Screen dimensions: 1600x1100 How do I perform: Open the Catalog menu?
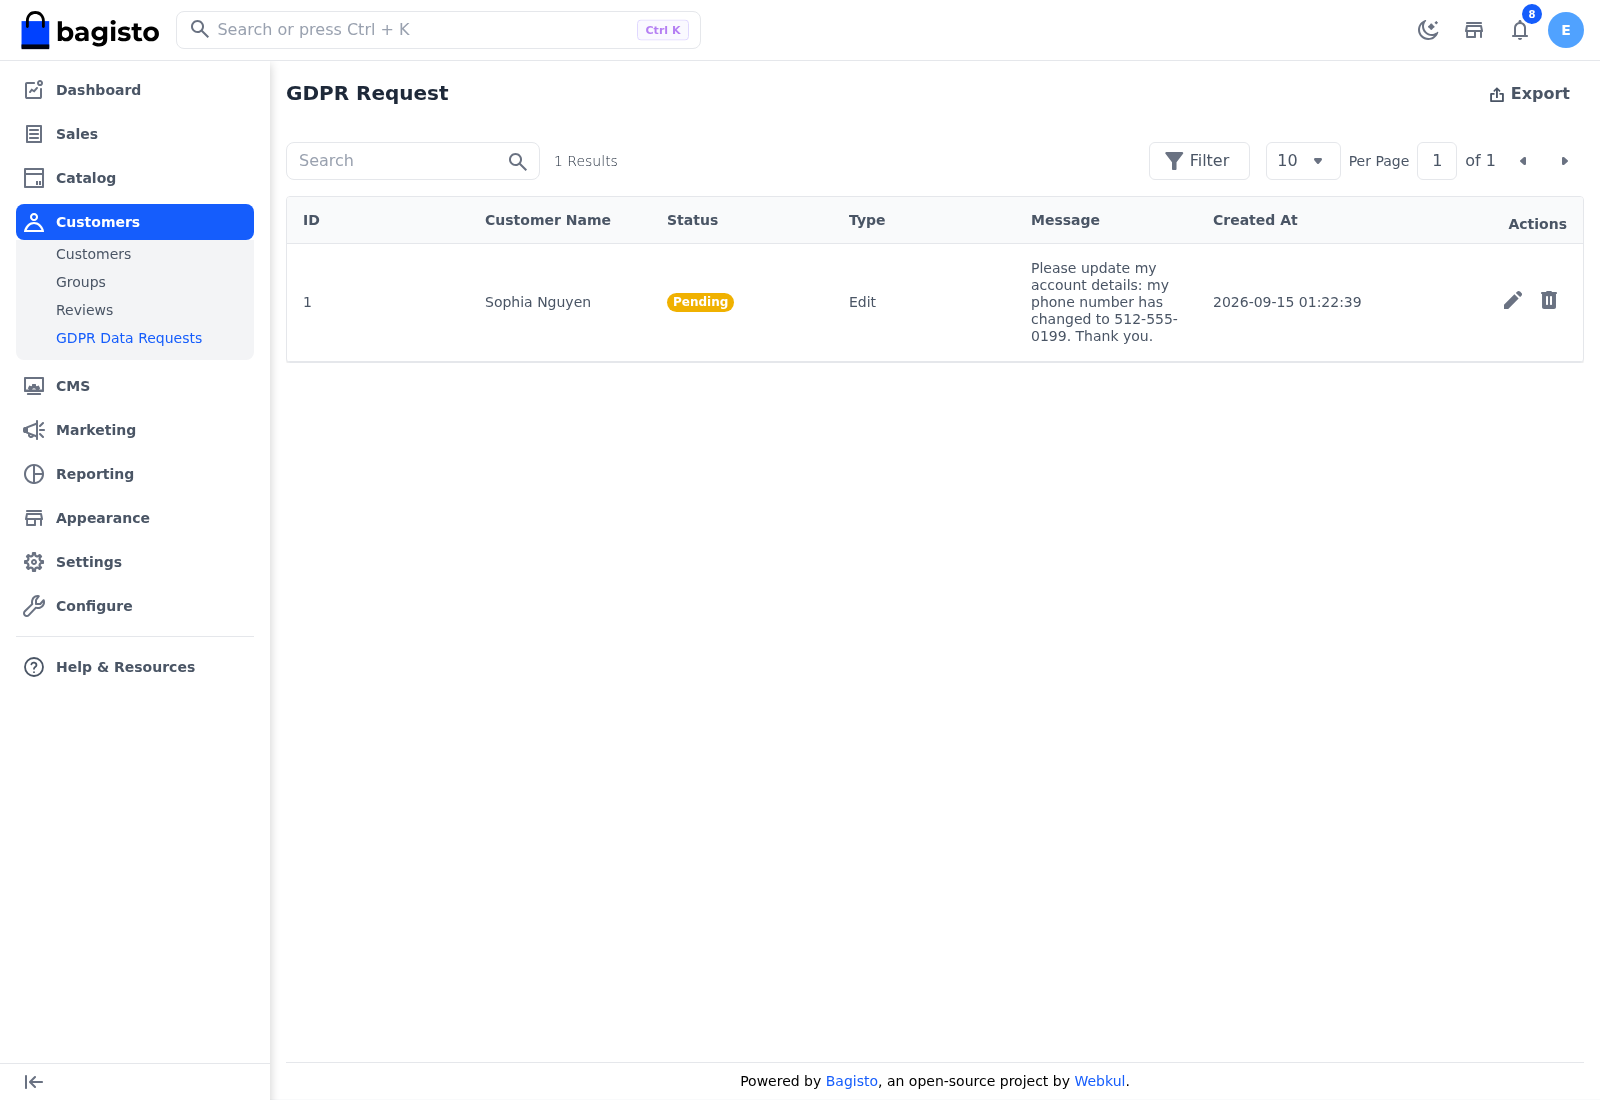tap(135, 178)
